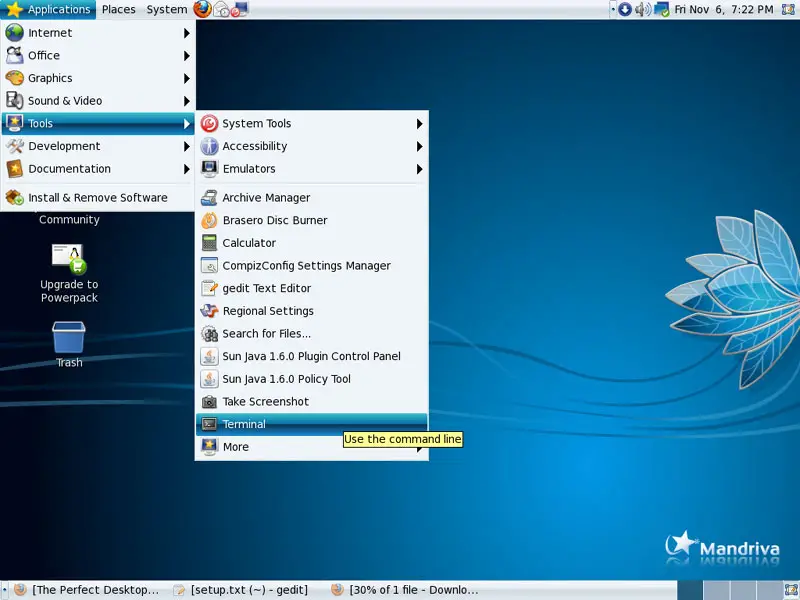Click the gedit Text Editor icon
Image resolution: width=800 pixels, height=600 pixels.
[x=209, y=288]
